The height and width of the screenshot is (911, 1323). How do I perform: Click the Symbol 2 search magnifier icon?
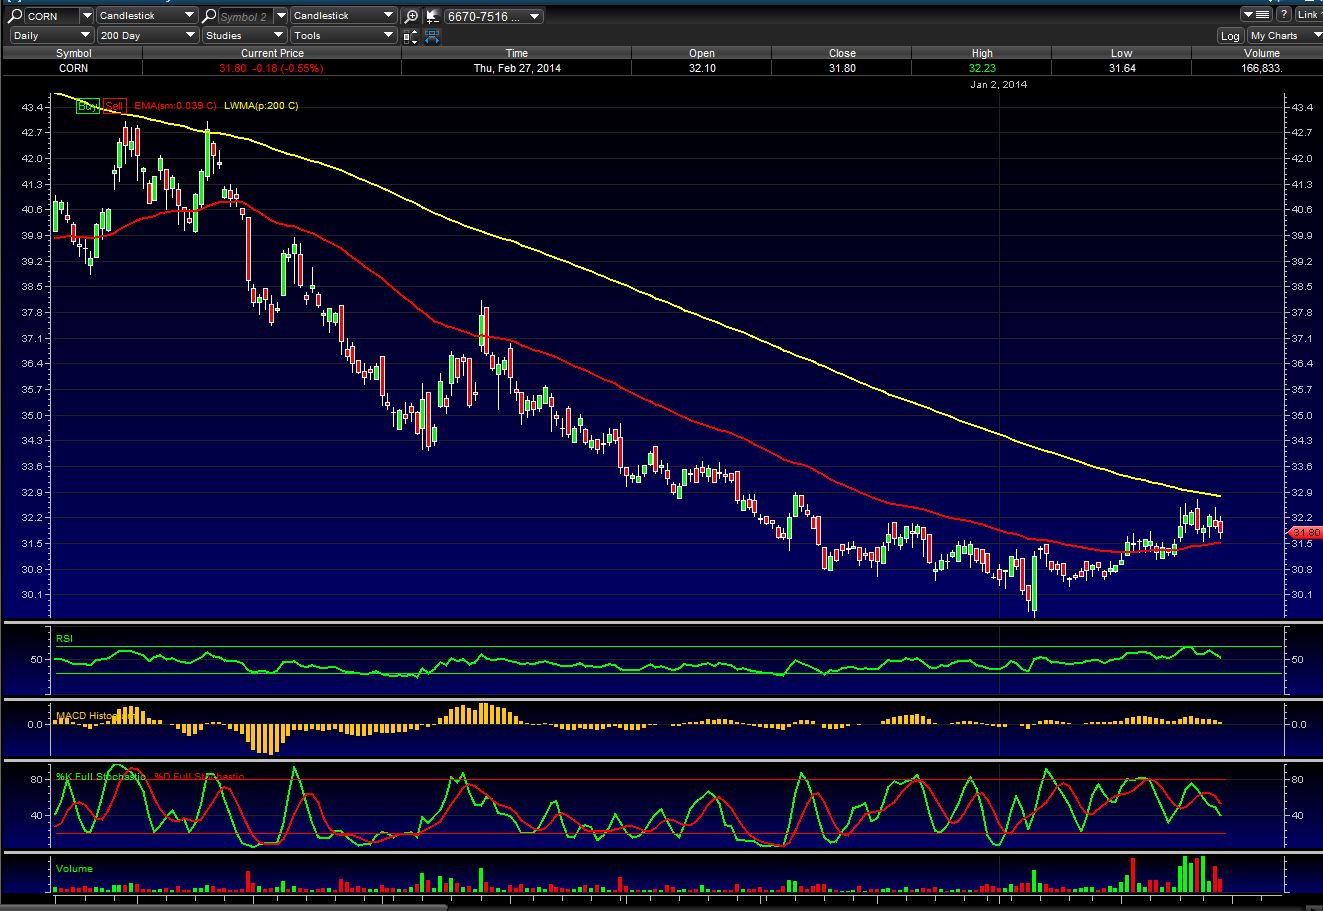[208, 16]
